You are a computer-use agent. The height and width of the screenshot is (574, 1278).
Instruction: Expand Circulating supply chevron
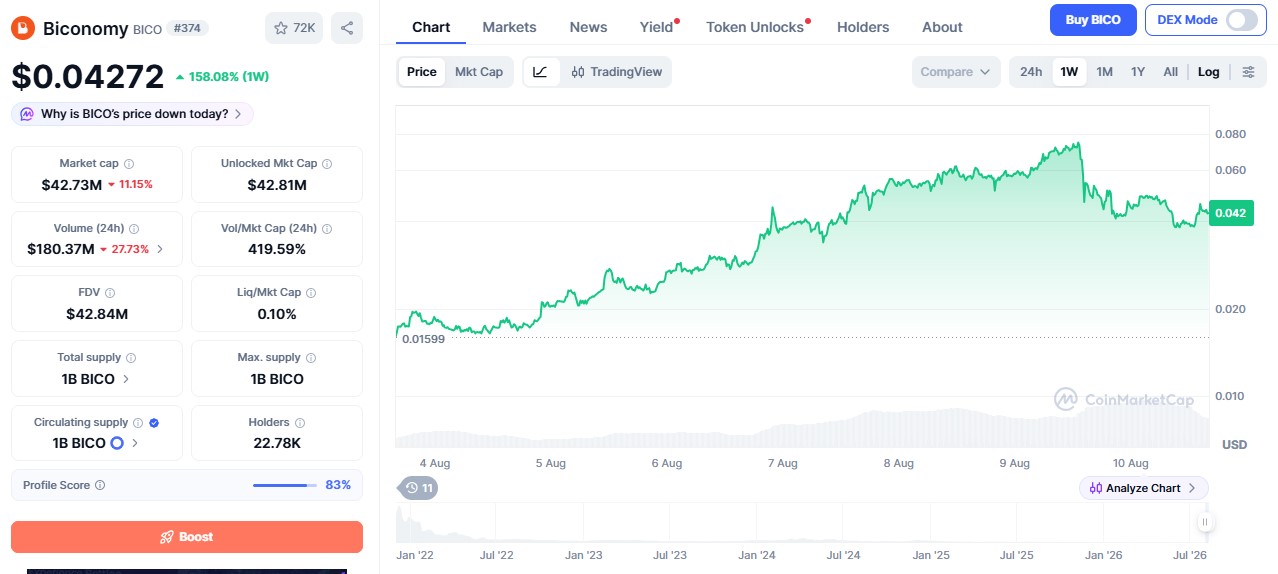(135, 443)
